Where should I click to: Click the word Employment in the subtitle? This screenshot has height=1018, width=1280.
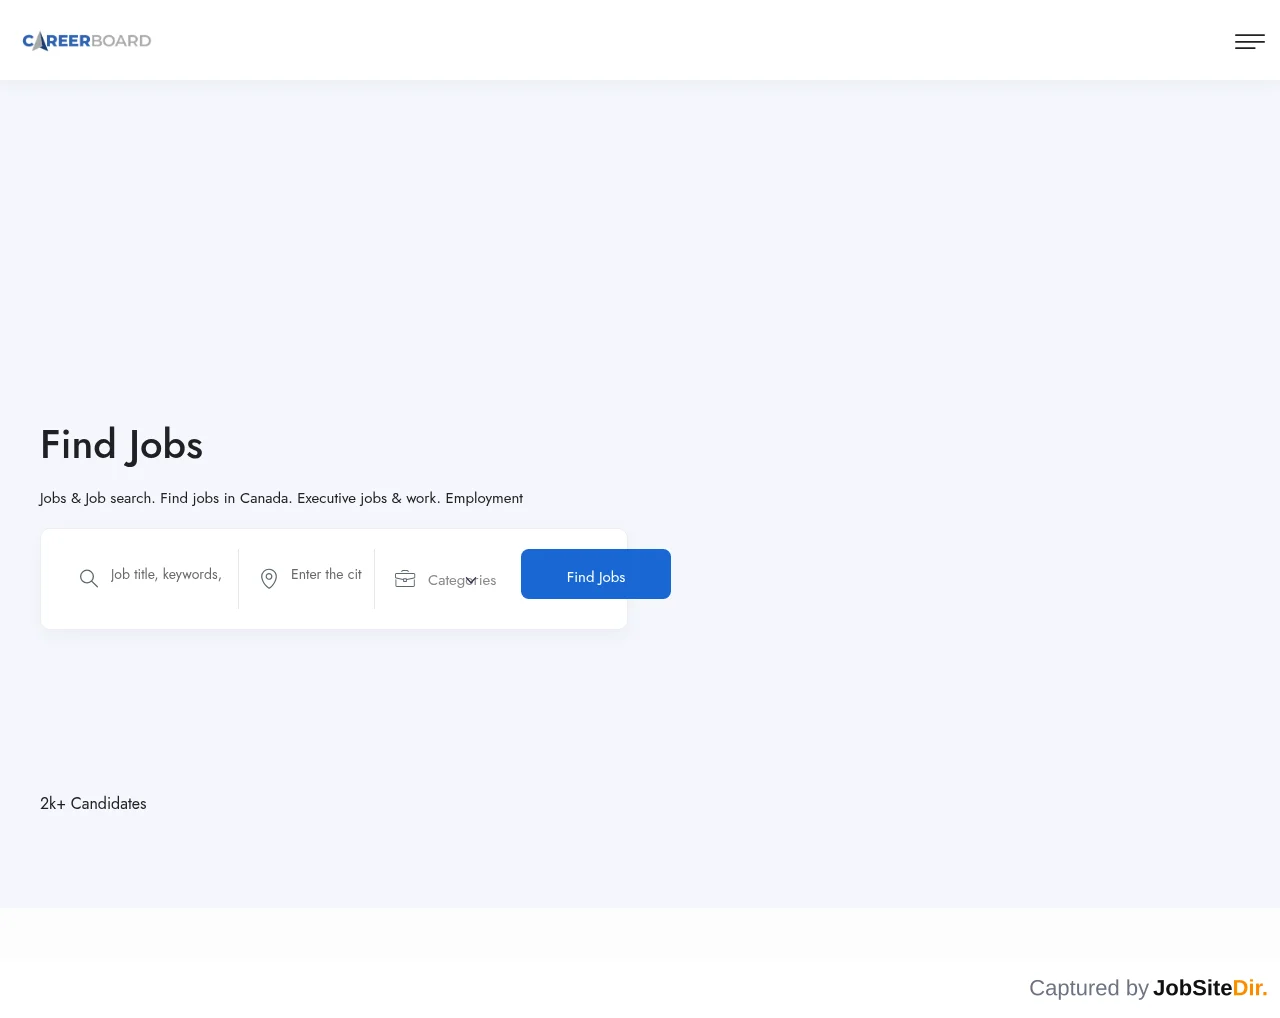[484, 498]
